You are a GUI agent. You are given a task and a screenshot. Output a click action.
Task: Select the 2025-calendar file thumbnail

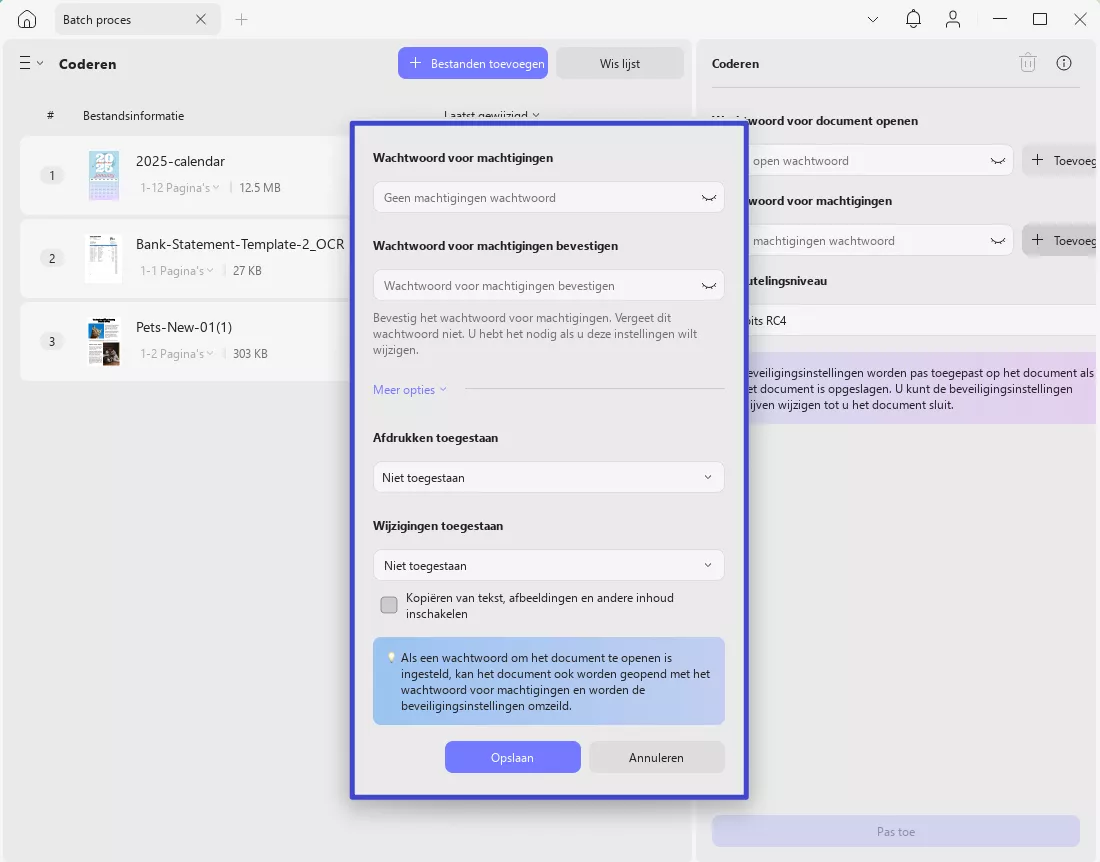(x=104, y=175)
